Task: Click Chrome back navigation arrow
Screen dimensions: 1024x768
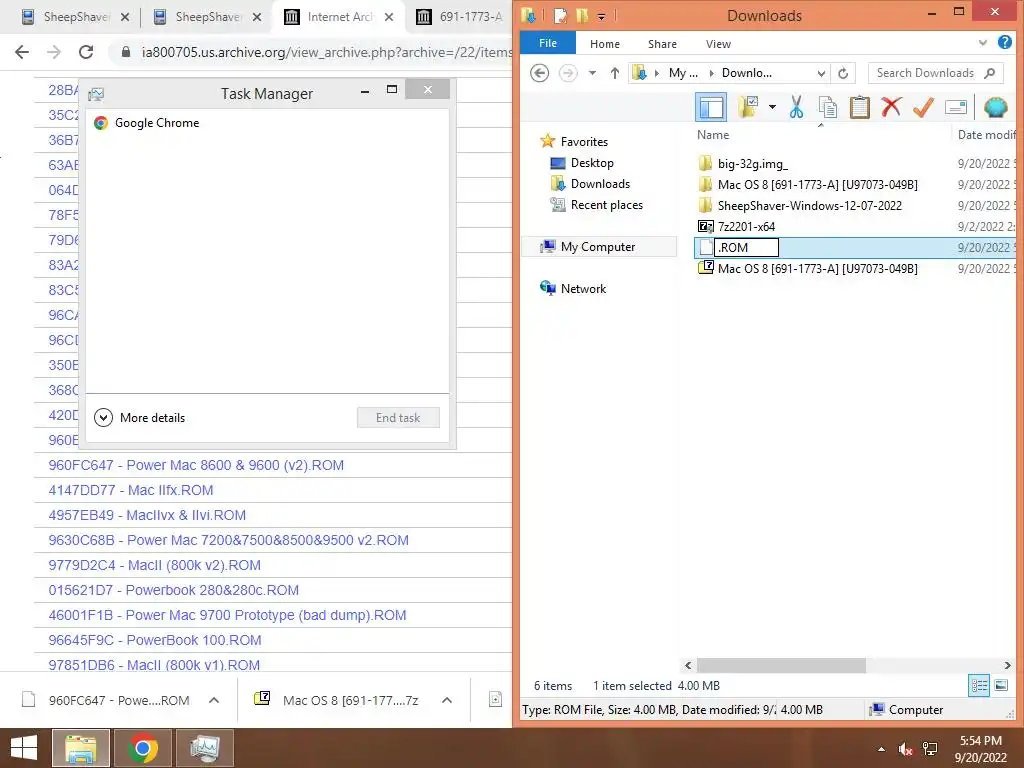Action: click(x=22, y=52)
